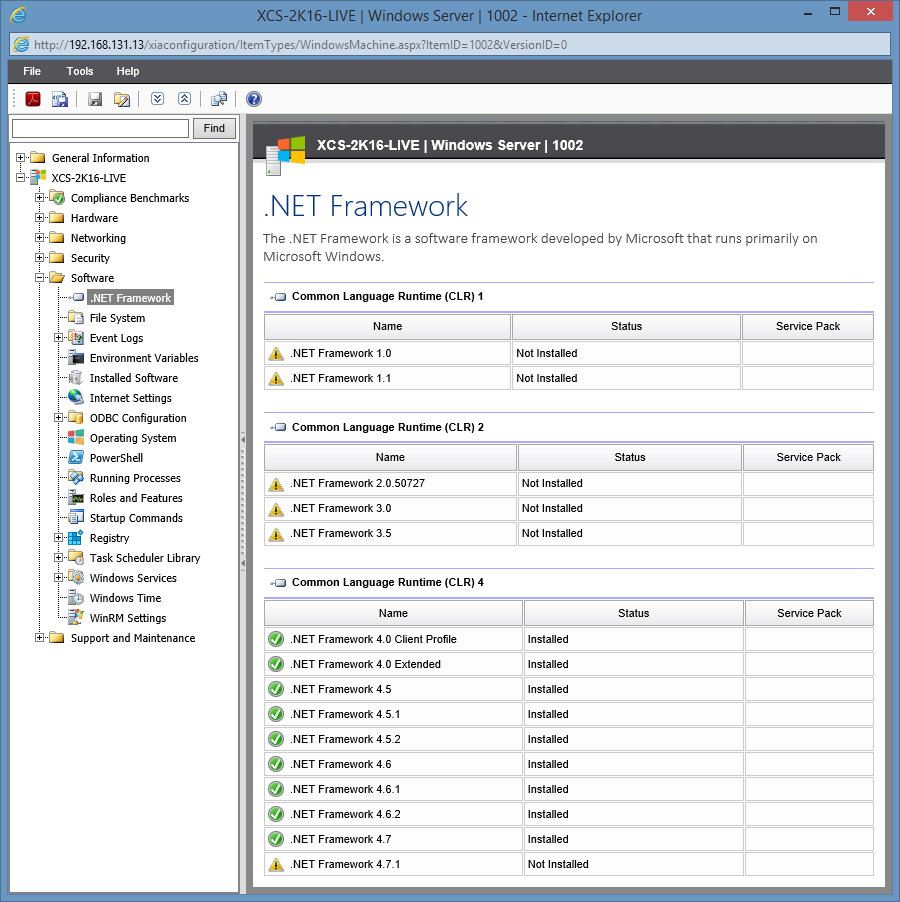
Task: Click the Service Pack header in CLR 4 table
Action: (x=809, y=613)
